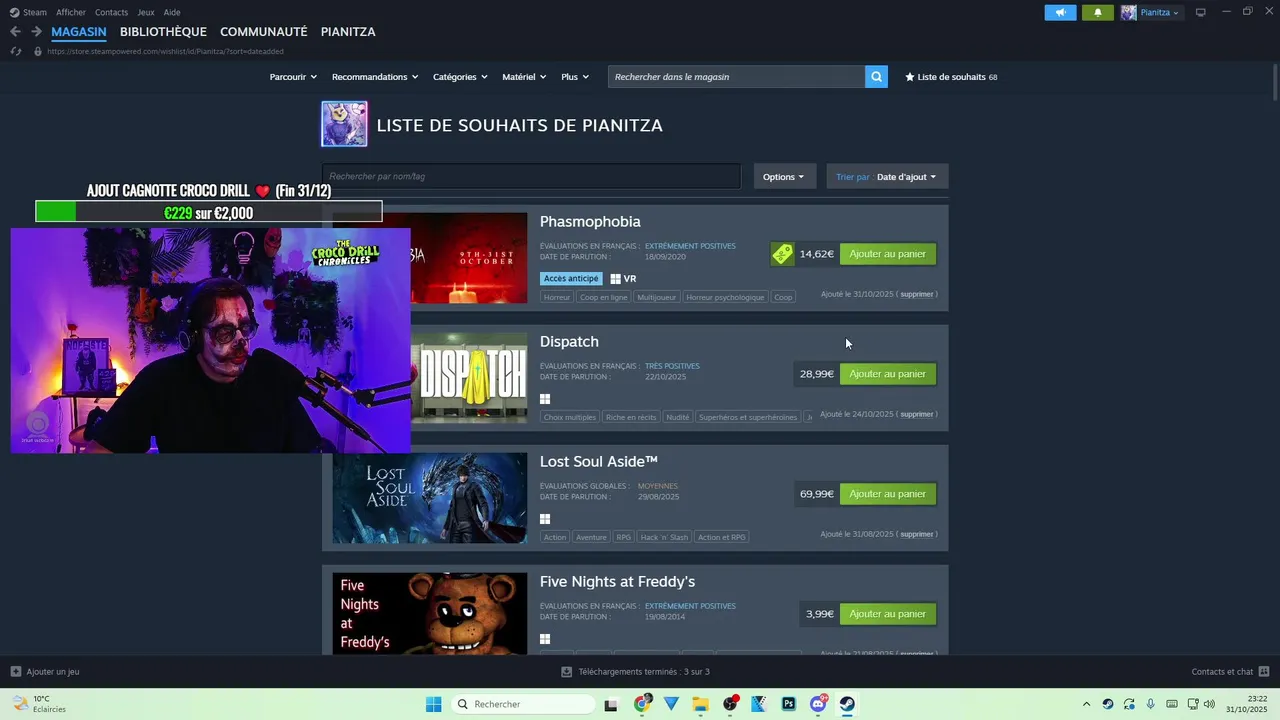Image resolution: width=1280 pixels, height=720 pixels.
Task: Open the Lost Soul Aside™ title
Action: point(599,462)
